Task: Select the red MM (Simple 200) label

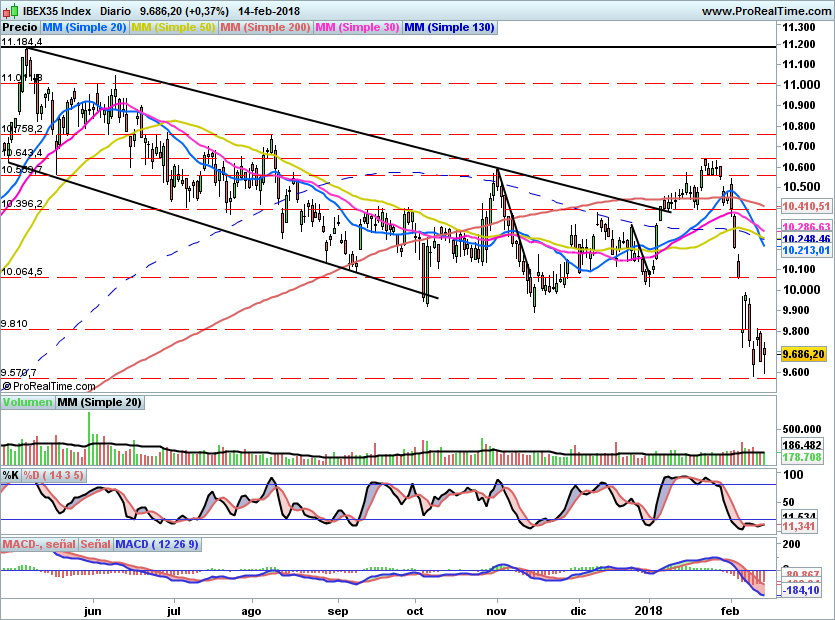Action: (266, 28)
